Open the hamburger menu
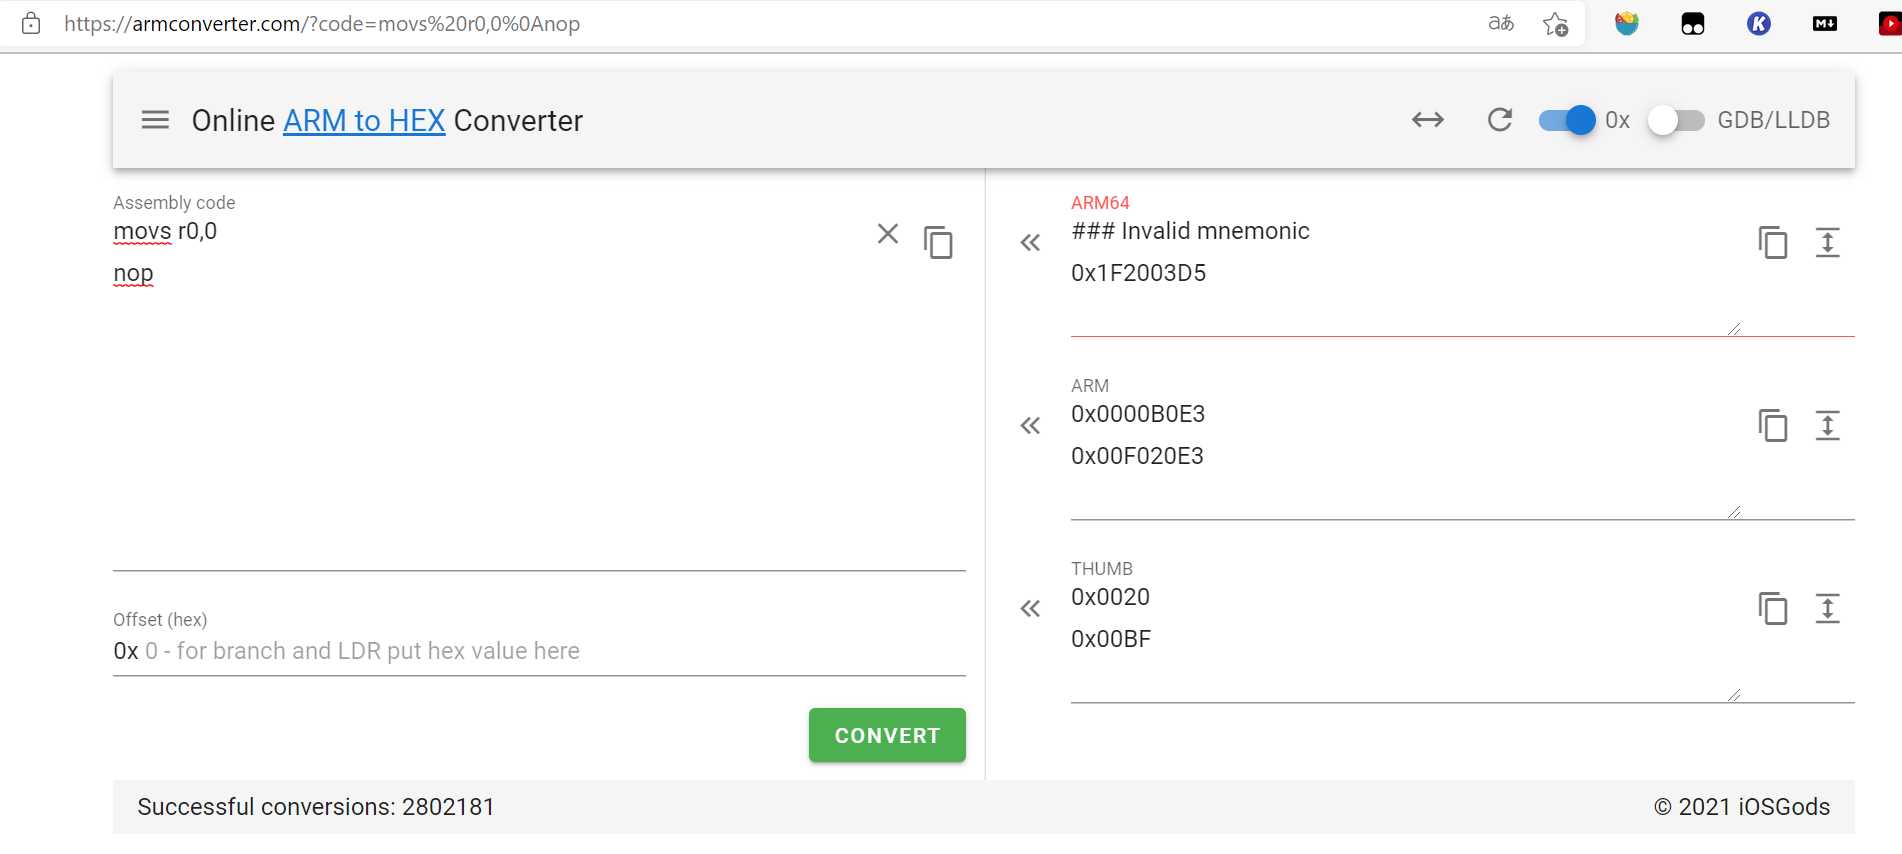The width and height of the screenshot is (1902, 854). coord(155,120)
